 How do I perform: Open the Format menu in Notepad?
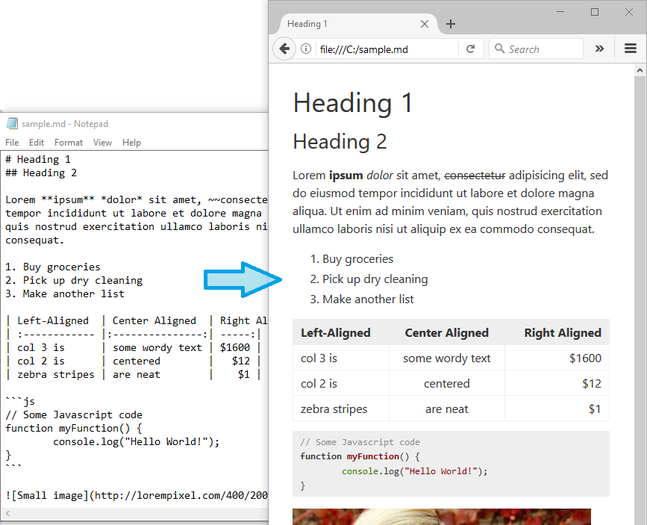(x=68, y=143)
